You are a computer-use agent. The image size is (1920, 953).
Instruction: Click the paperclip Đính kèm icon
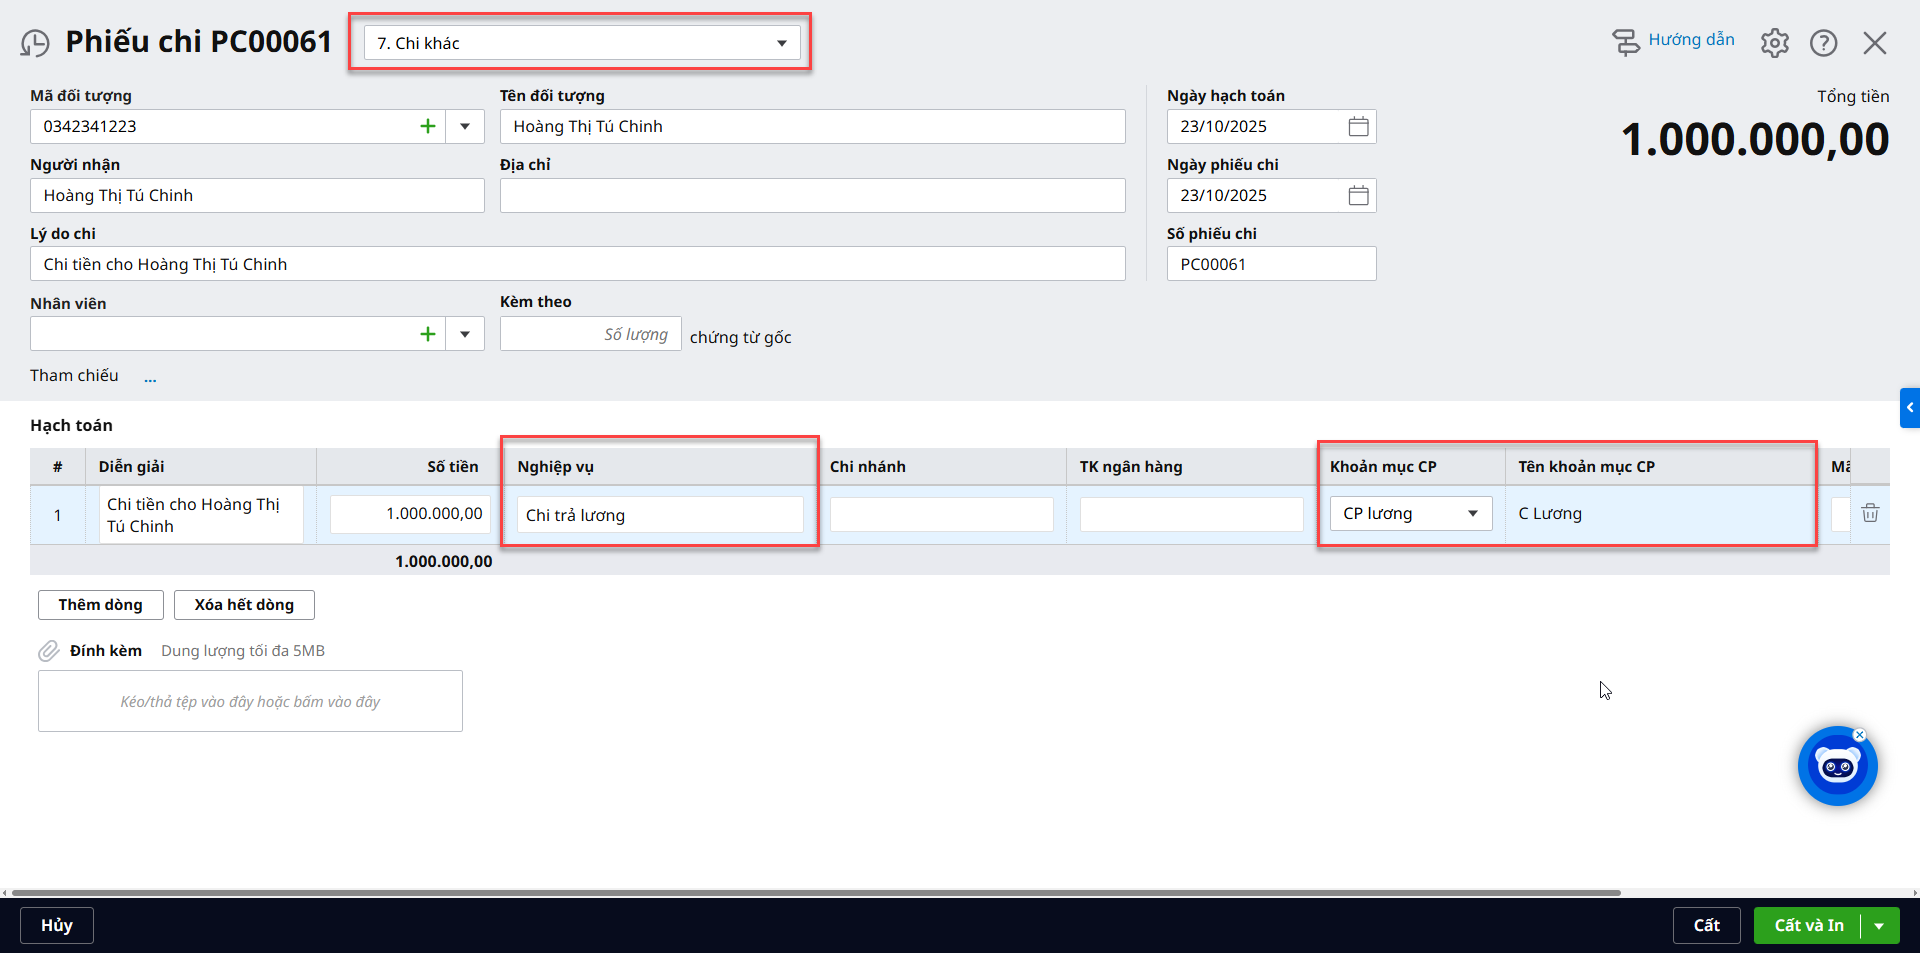coord(49,651)
